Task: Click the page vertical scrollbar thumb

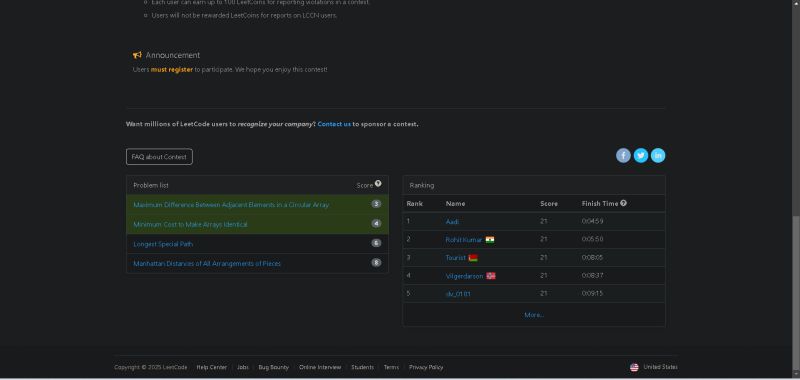Action: coord(796,296)
